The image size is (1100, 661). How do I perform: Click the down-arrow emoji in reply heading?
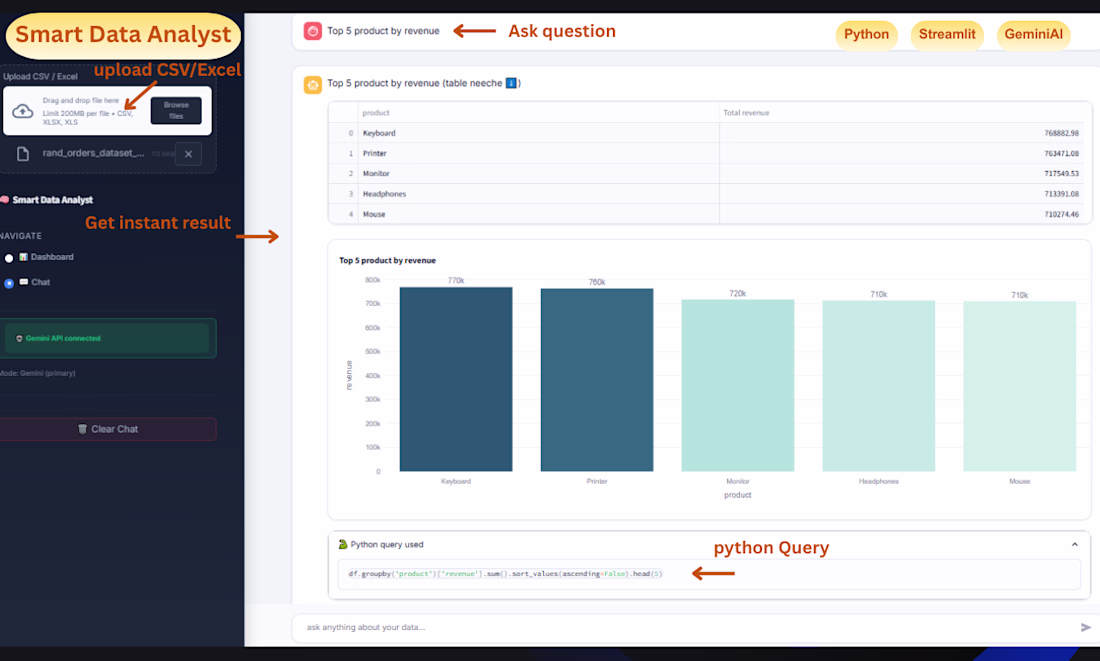coord(511,84)
